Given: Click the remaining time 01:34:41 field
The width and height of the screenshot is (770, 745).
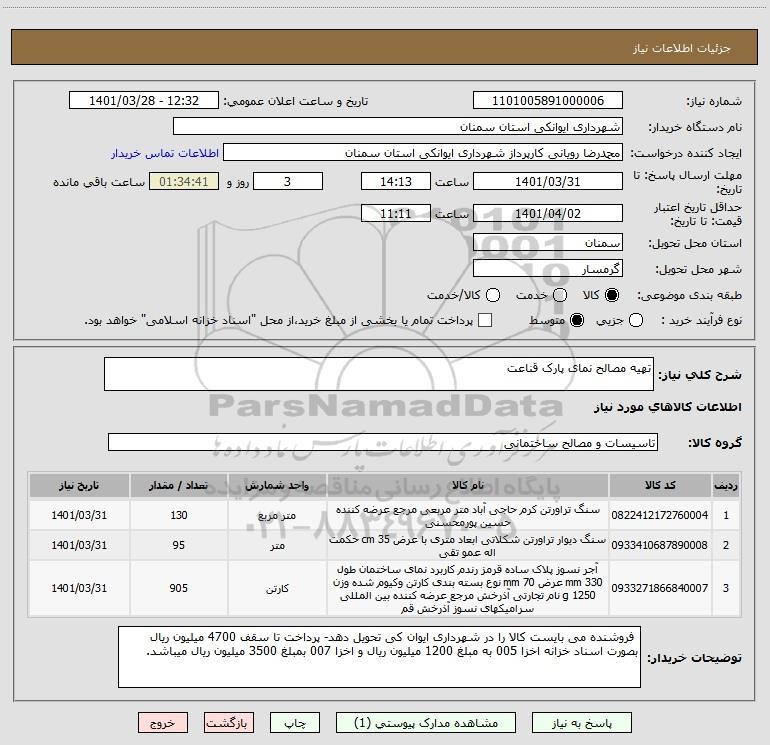Looking at the screenshot, I should click(184, 181).
